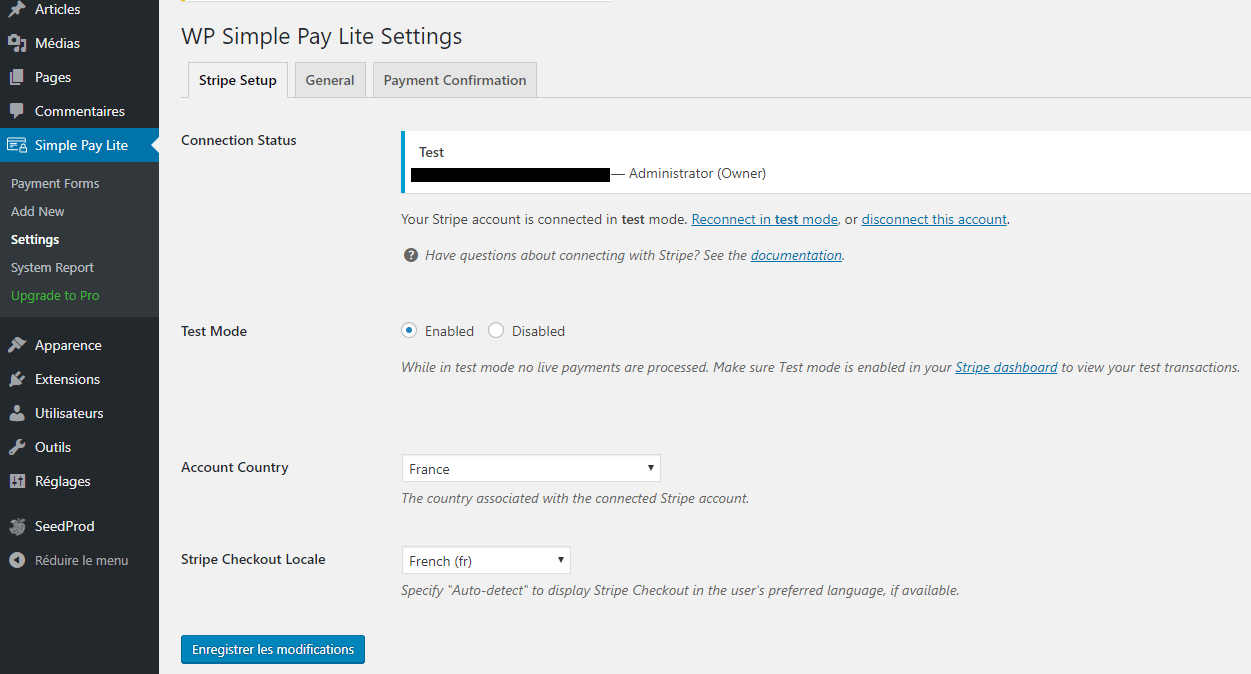The height and width of the screenshot is (674, 1251).
Task: Click the Utilisateurs person icon
Action: tap(17, 413)
